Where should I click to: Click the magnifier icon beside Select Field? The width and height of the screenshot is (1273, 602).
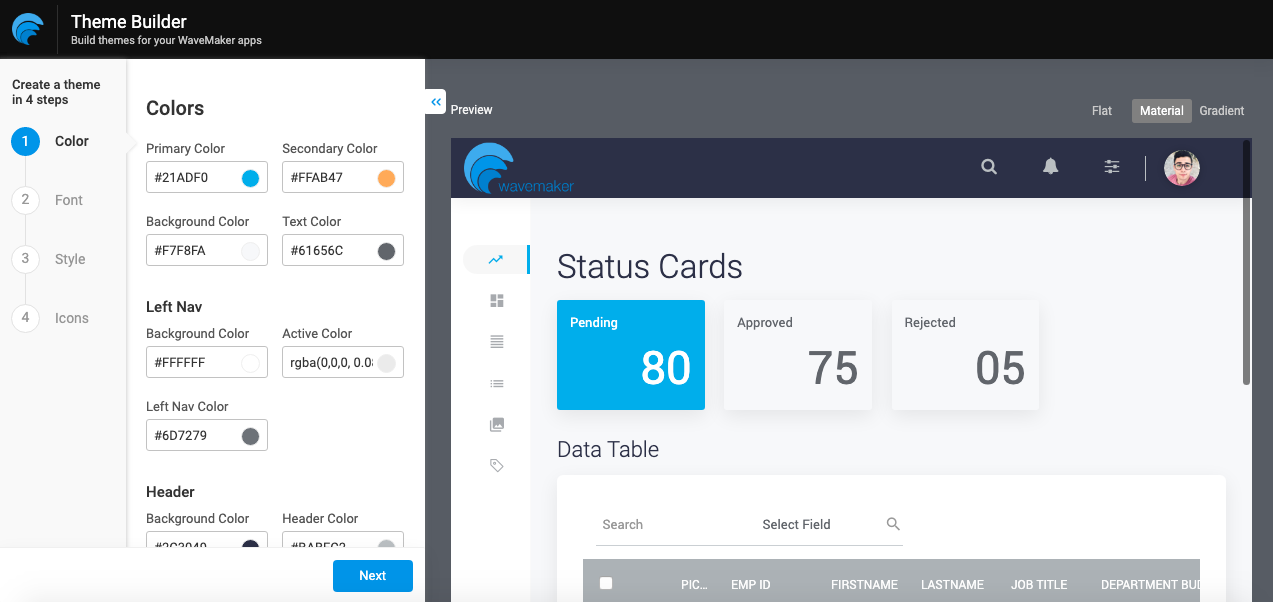pyautogui.click(x=893, y=524)
